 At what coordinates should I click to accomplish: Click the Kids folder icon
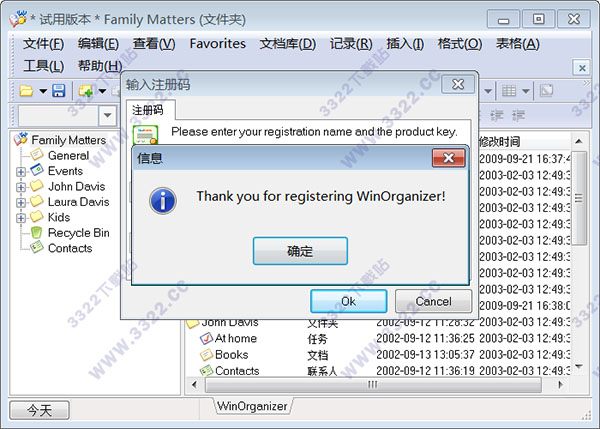[37, 216]
